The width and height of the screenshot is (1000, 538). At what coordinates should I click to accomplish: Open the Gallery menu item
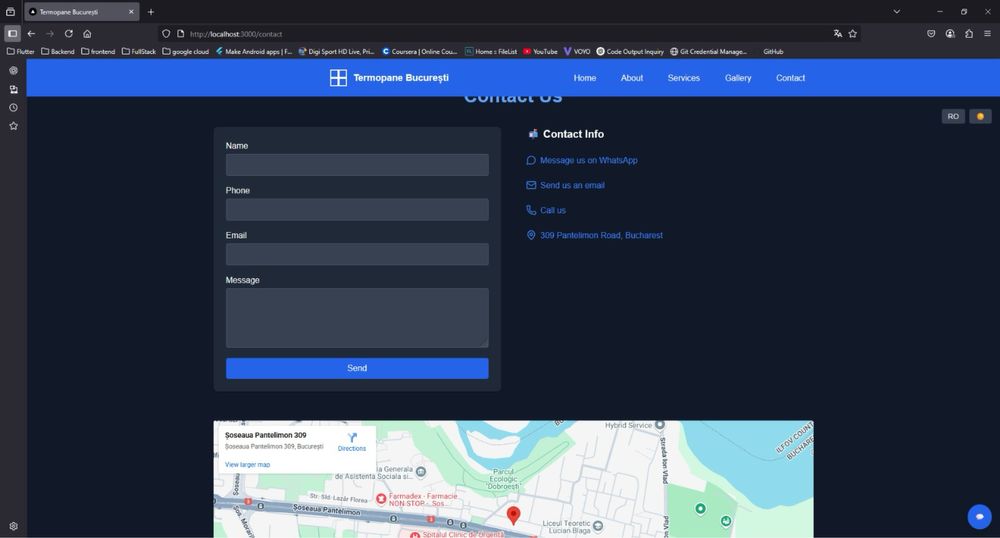(737, 78)
